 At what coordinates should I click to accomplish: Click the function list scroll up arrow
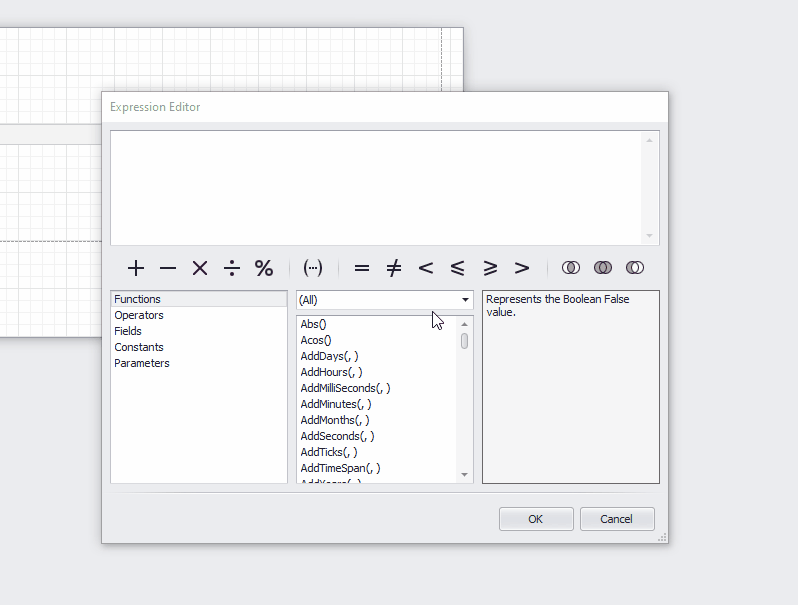[x=464, y=324]
